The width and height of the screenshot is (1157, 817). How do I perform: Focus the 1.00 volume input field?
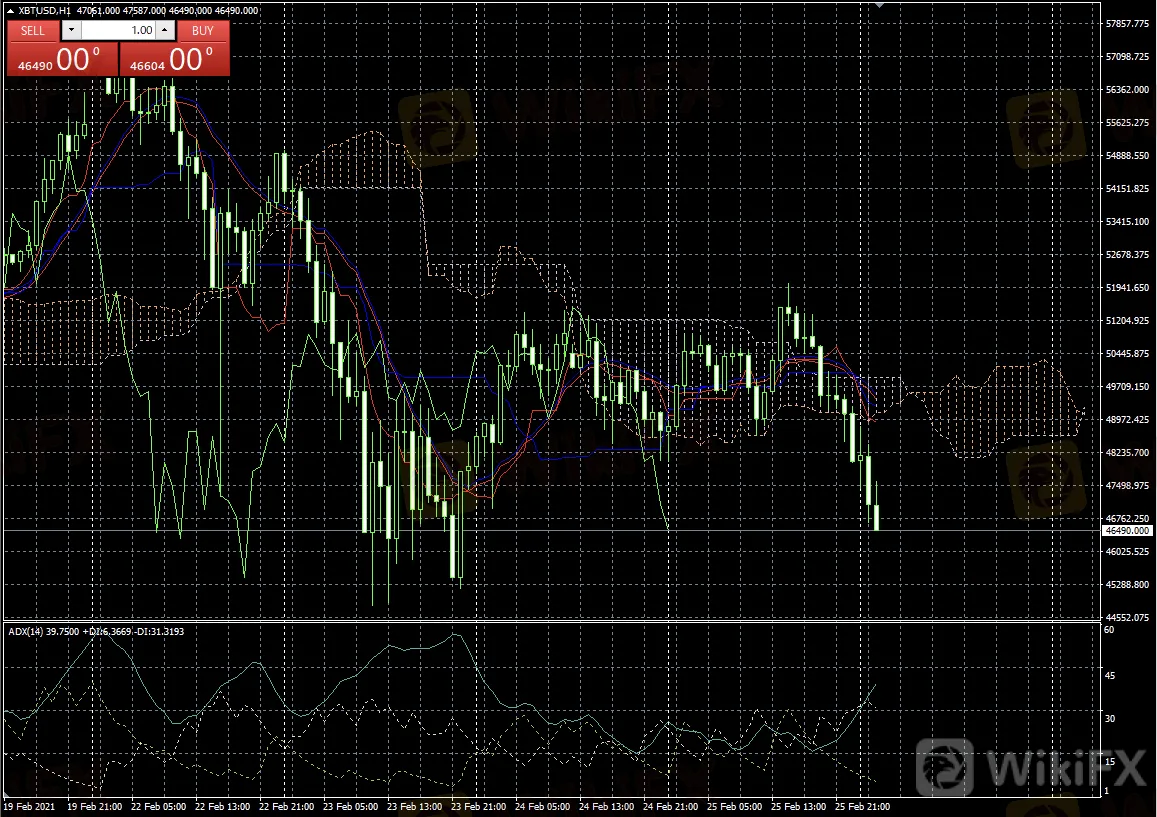click(118, 30)
